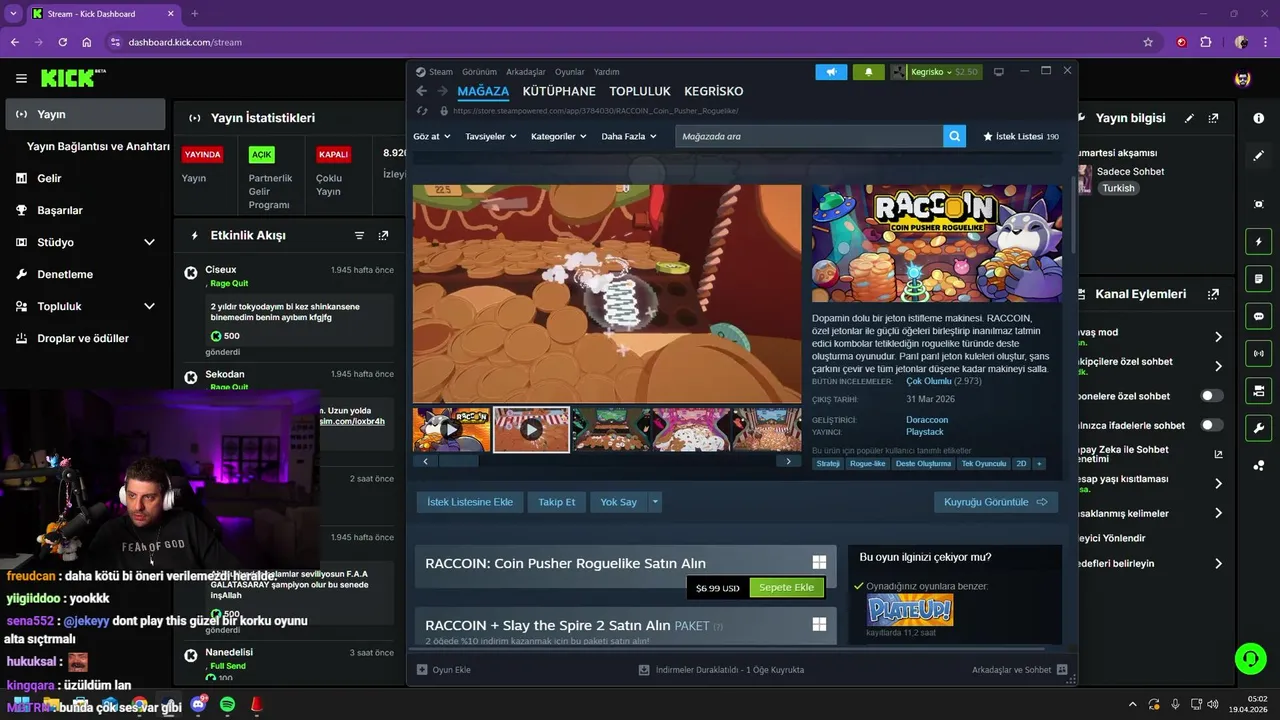1280x720 pixels.
Task: Click Kuyruğu Görüntüle button
Action: [996, 502]
